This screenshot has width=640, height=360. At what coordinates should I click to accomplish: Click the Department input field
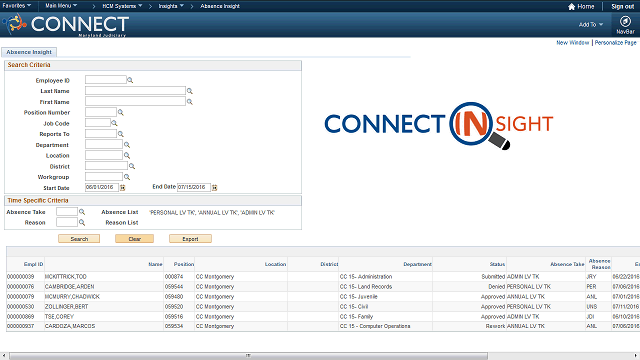104,144
